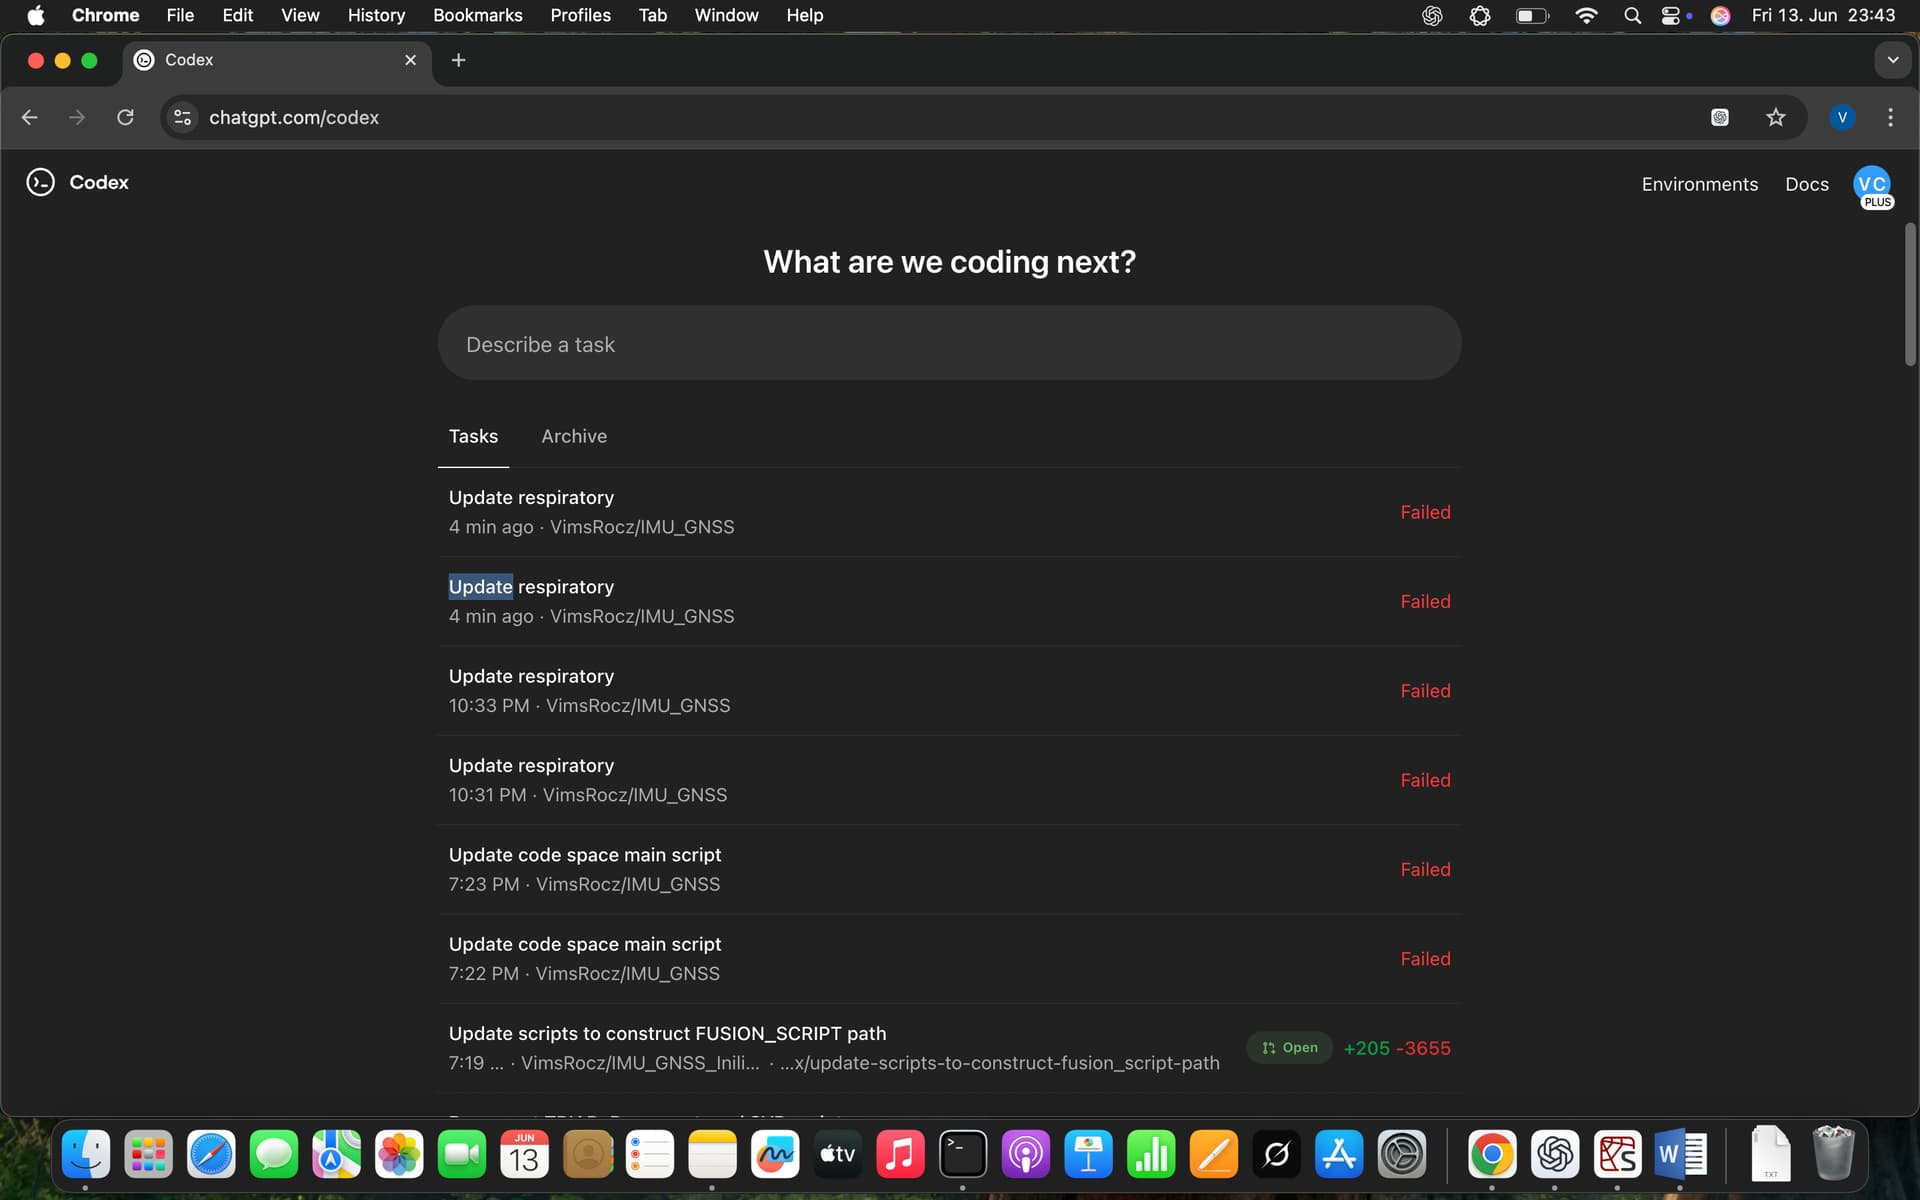Close the Codex browser tab

tap(410, 60)
